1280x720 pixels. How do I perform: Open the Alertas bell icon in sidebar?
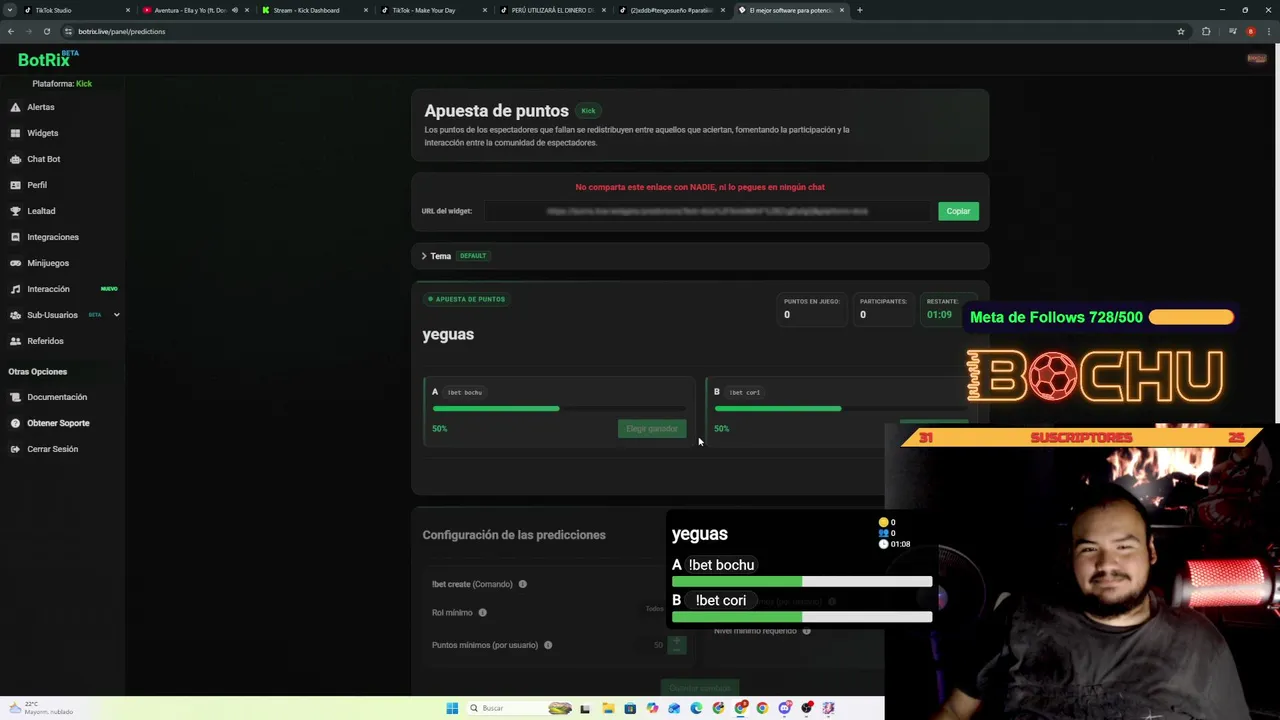coord(15,107)
